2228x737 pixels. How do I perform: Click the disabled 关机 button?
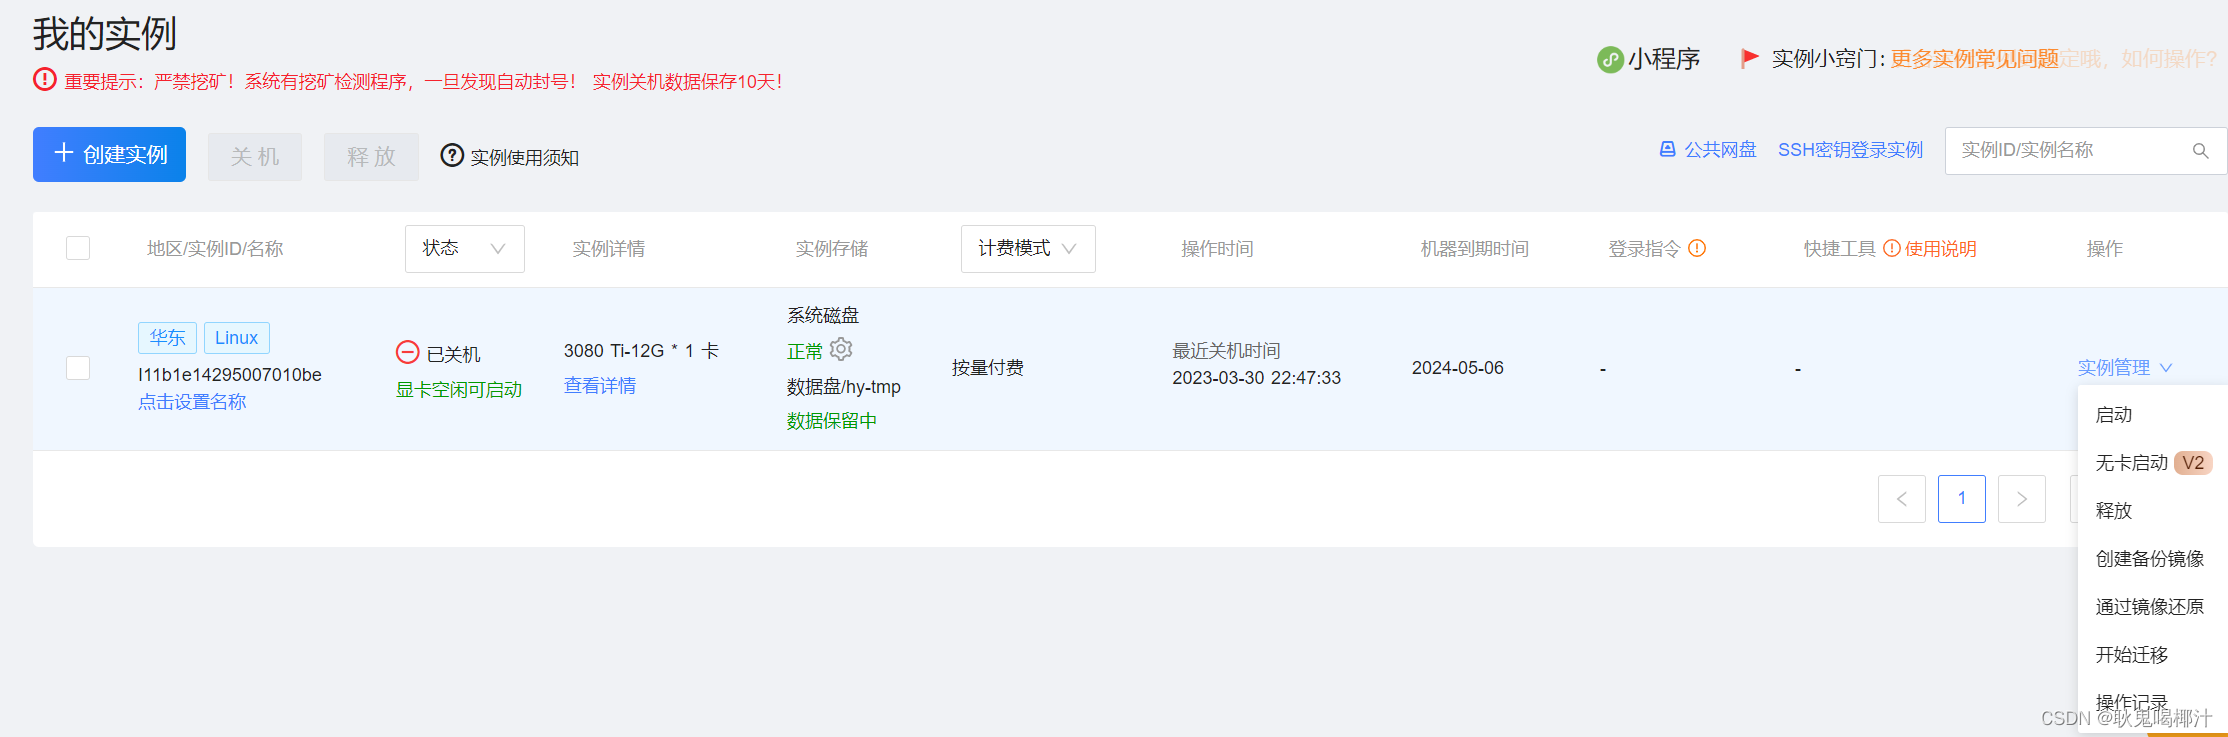(255, 157)
